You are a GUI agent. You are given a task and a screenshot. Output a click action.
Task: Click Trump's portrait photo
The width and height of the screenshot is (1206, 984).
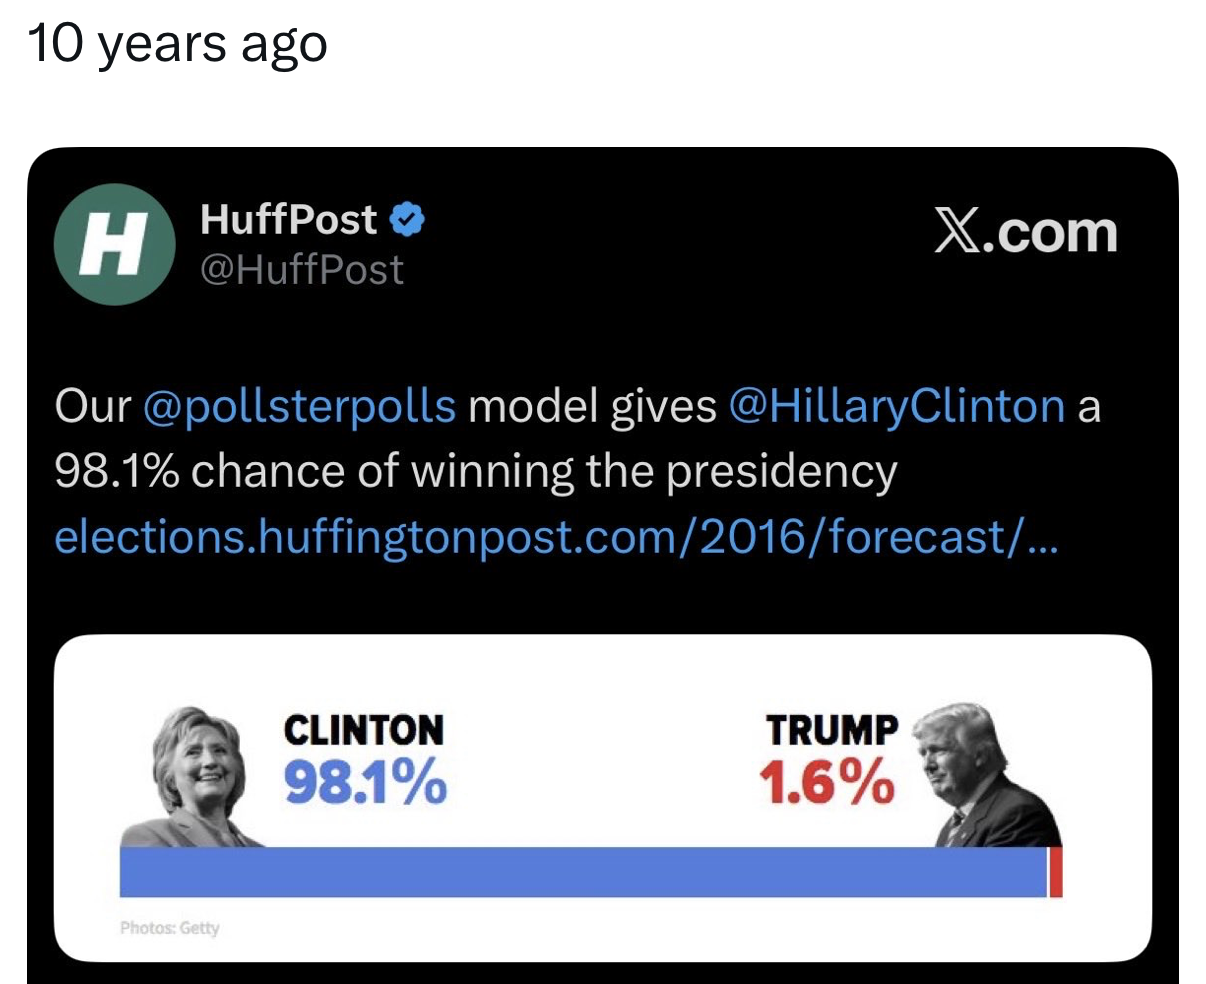point(993,775)
